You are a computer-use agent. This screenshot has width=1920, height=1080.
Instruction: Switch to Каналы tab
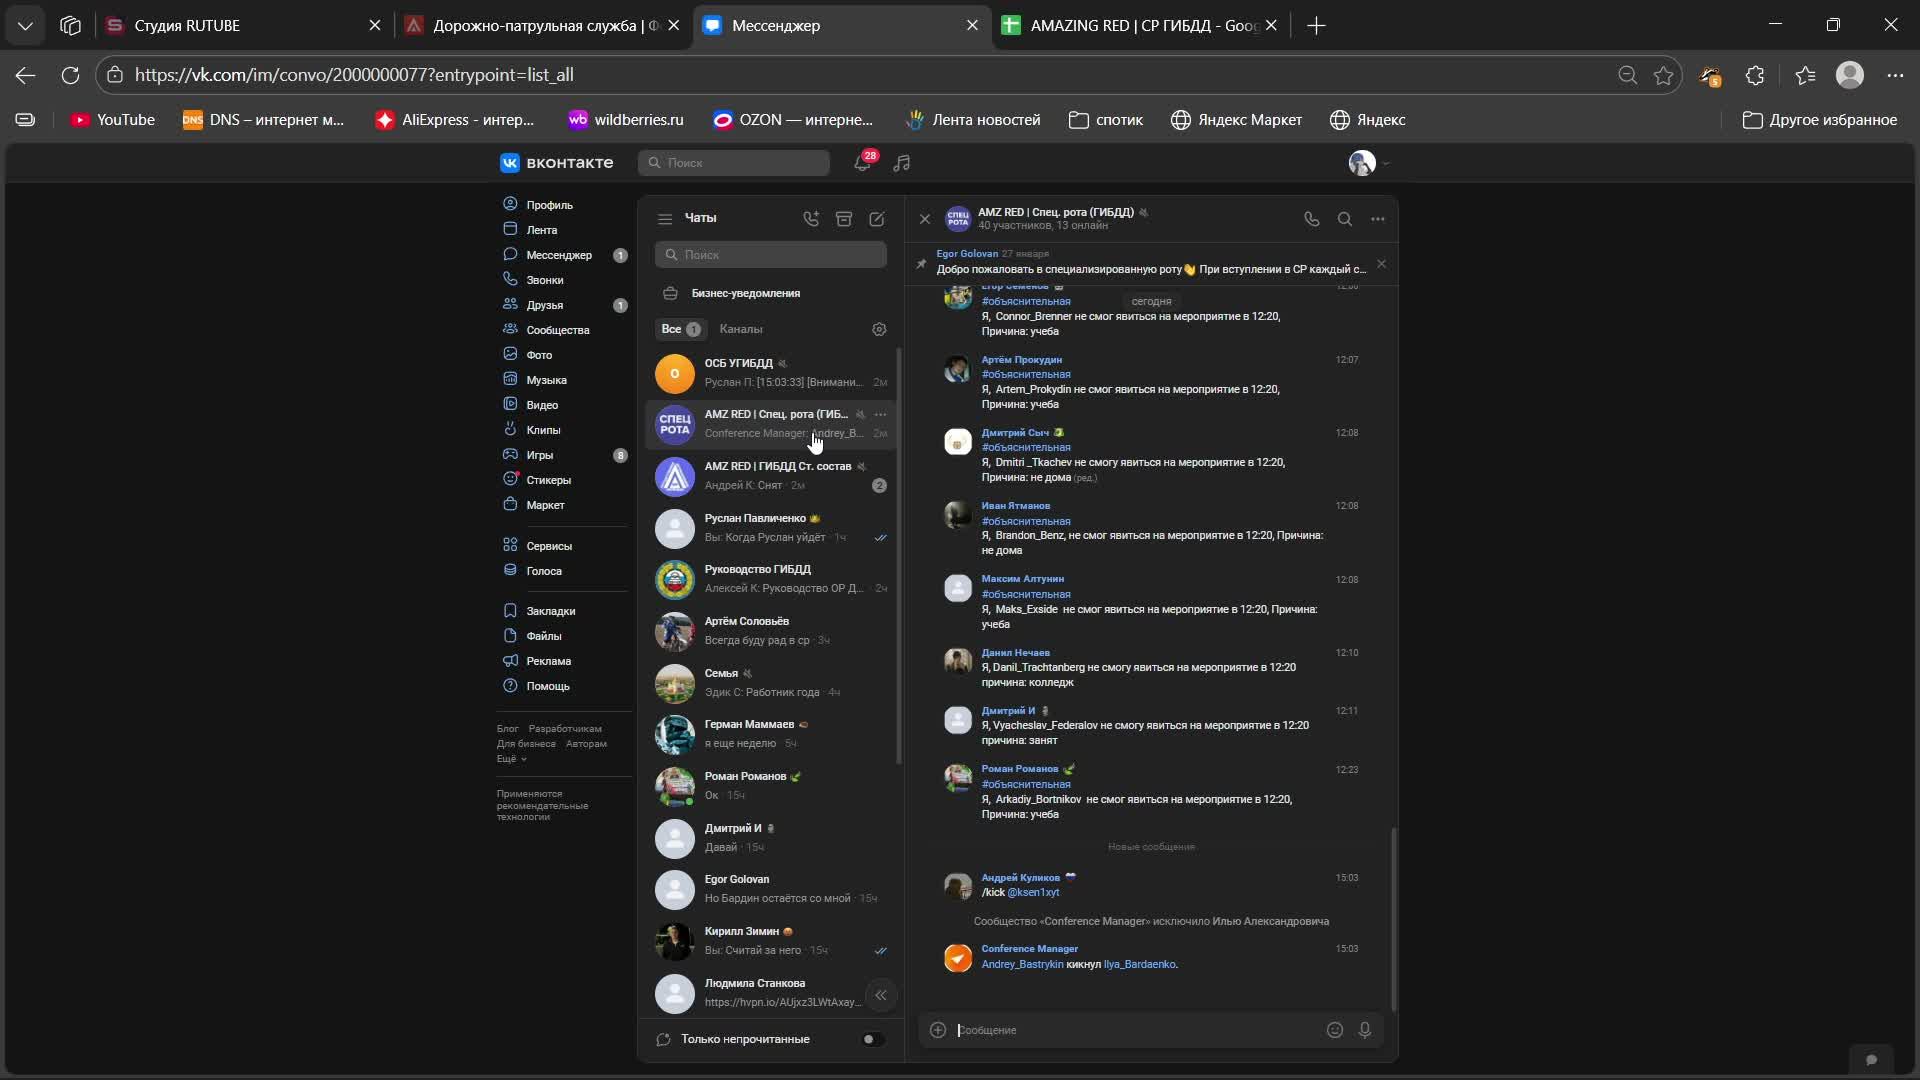(741, 329)
